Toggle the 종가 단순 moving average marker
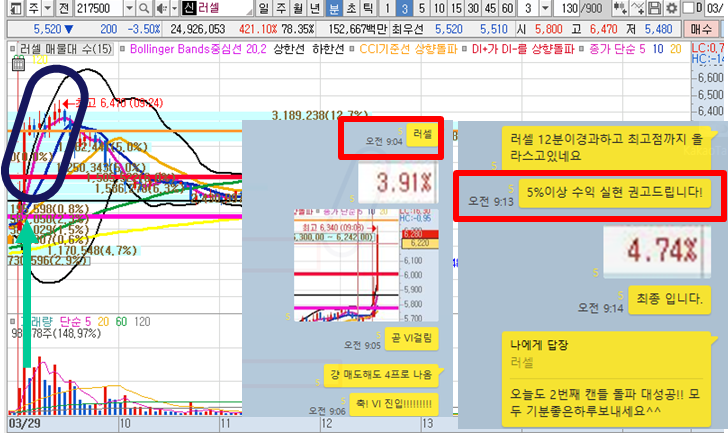 582,49
